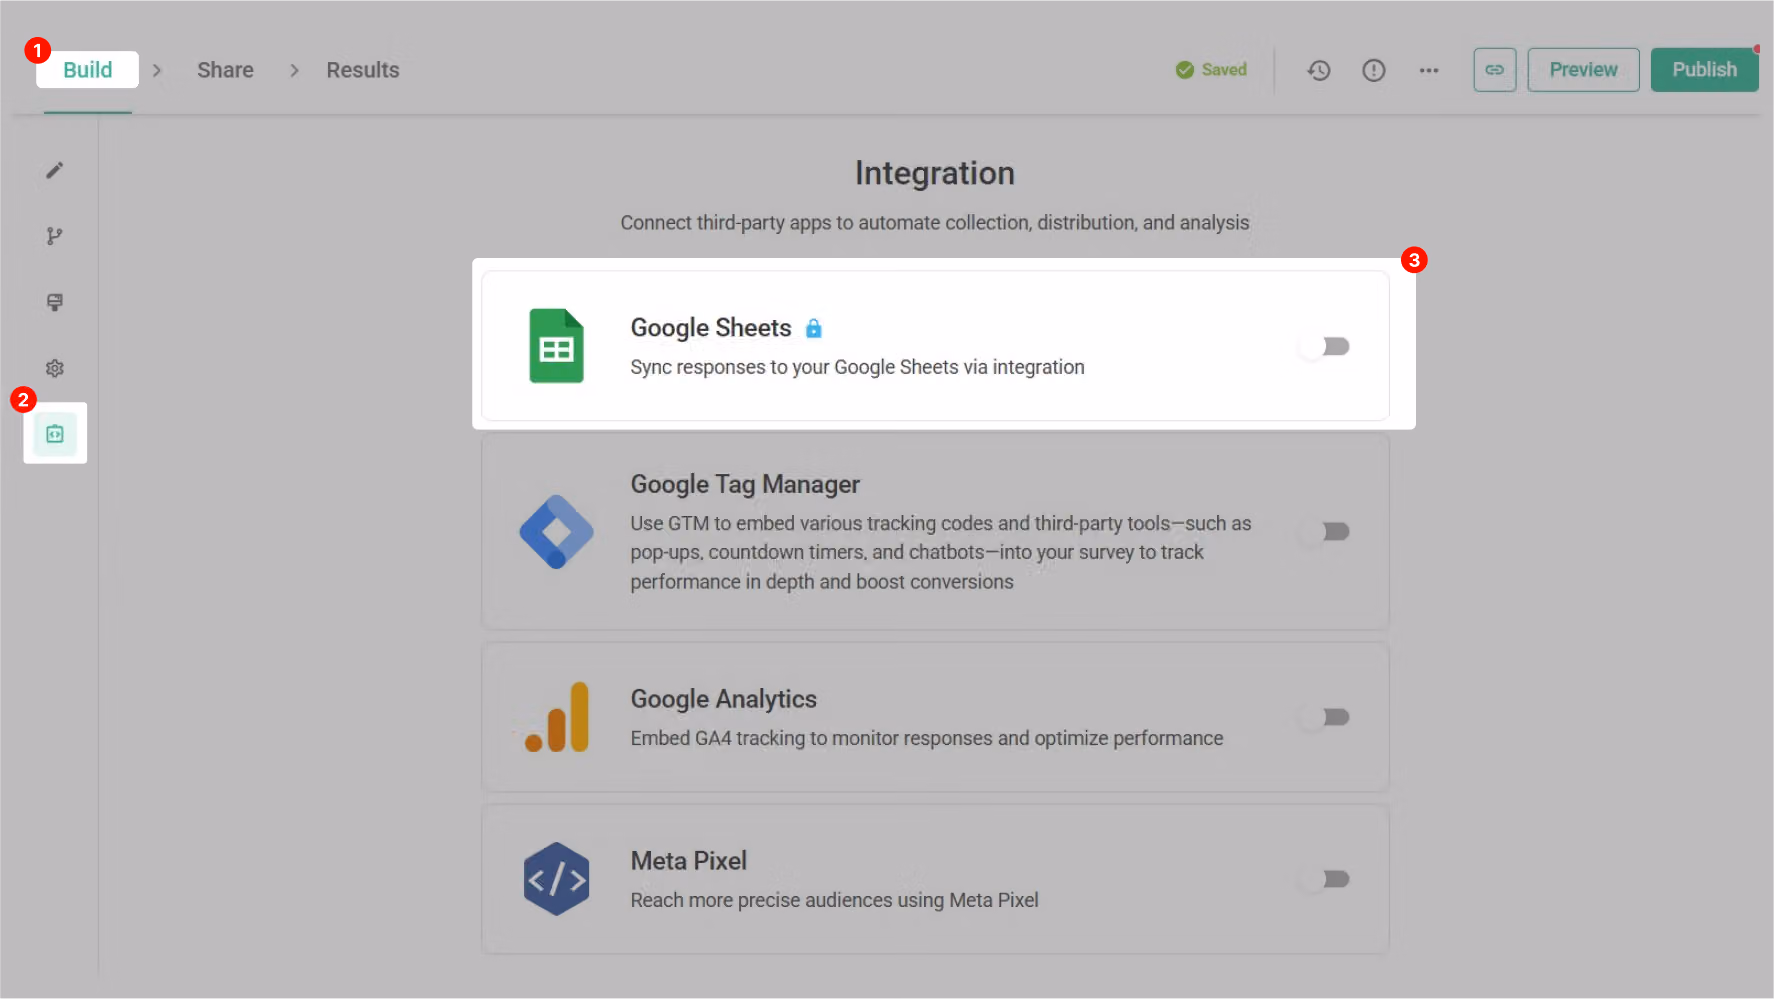Click the 'Use GTM to embed' description

tap(940, 552)
